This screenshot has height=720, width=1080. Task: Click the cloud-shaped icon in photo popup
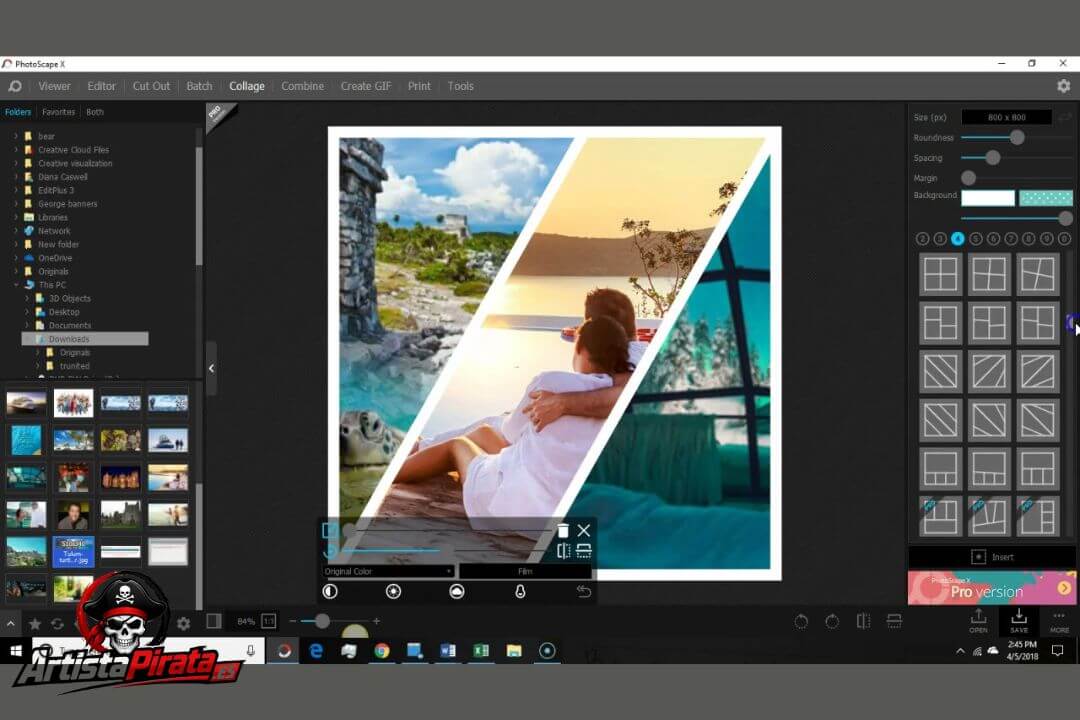[x=457, y=591]
